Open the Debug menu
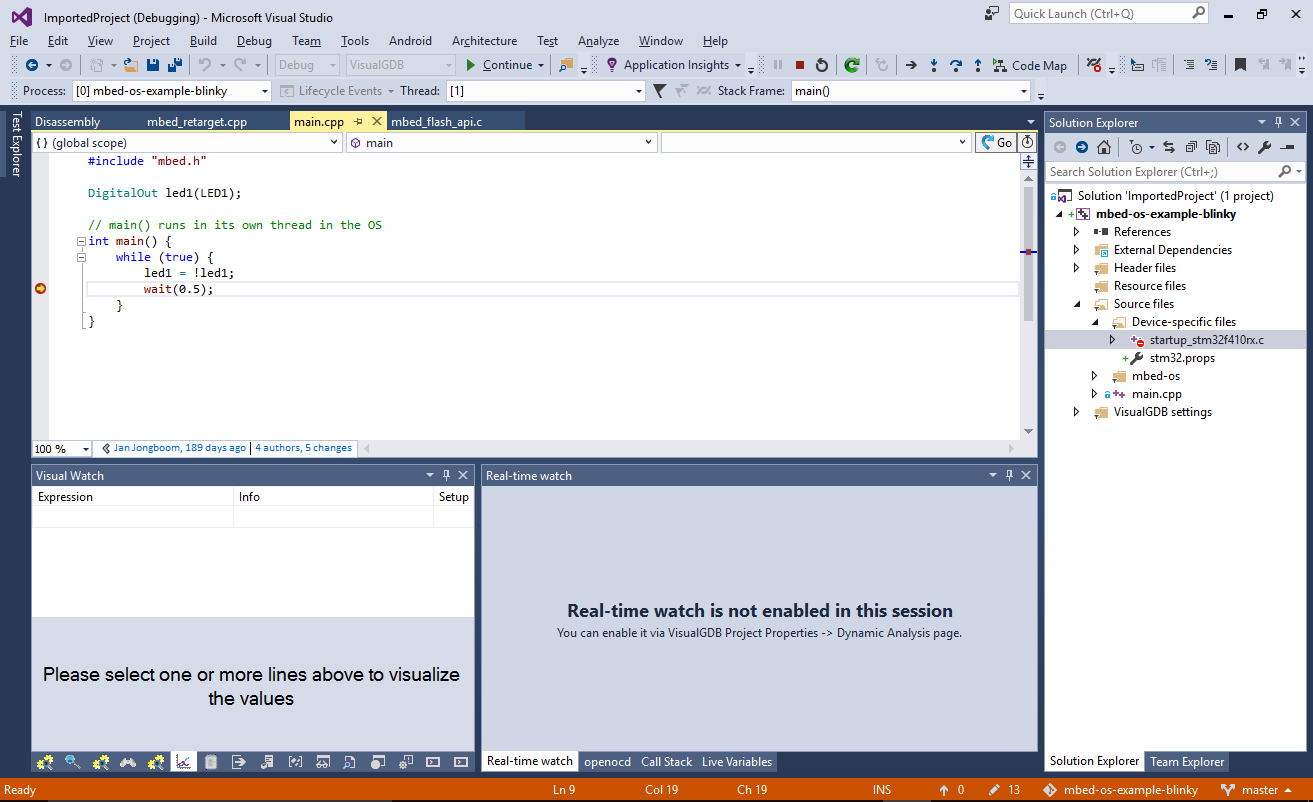 254,41
